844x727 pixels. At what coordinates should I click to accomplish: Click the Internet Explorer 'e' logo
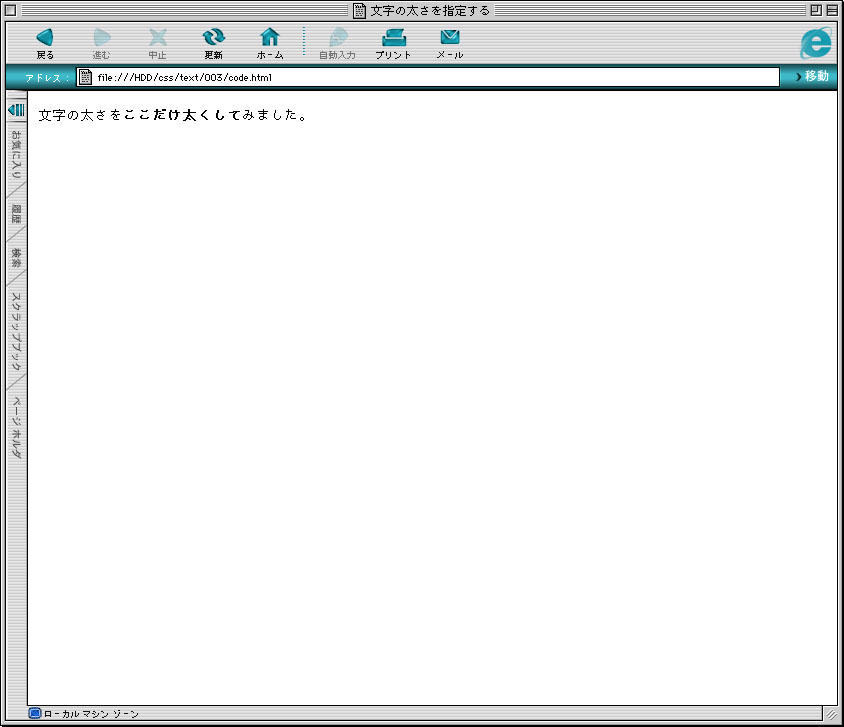(x=816, y=42)
